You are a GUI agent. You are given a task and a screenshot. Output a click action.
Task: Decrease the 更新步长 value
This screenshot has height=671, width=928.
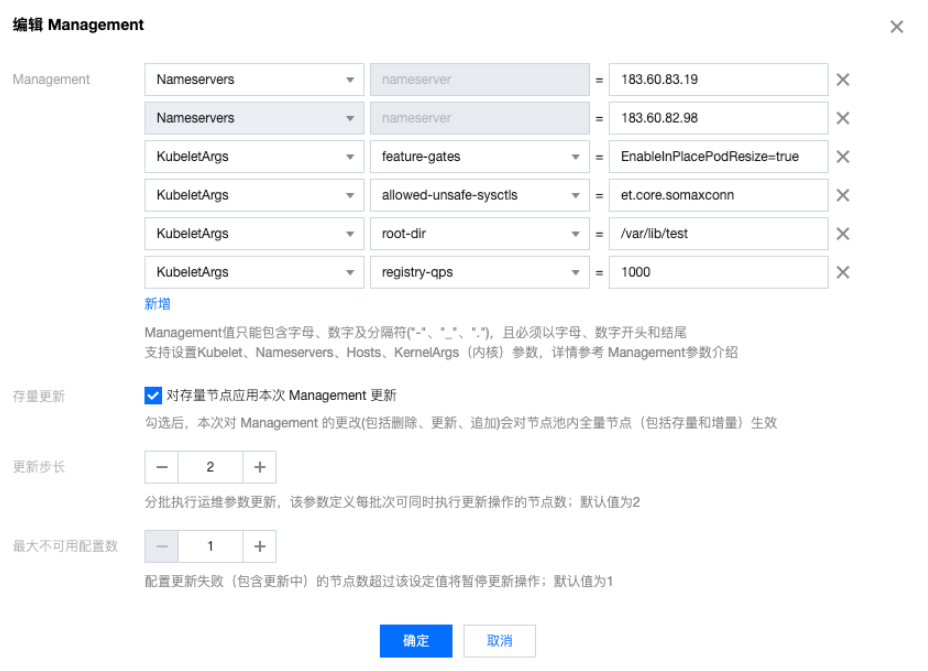[162, 467]
